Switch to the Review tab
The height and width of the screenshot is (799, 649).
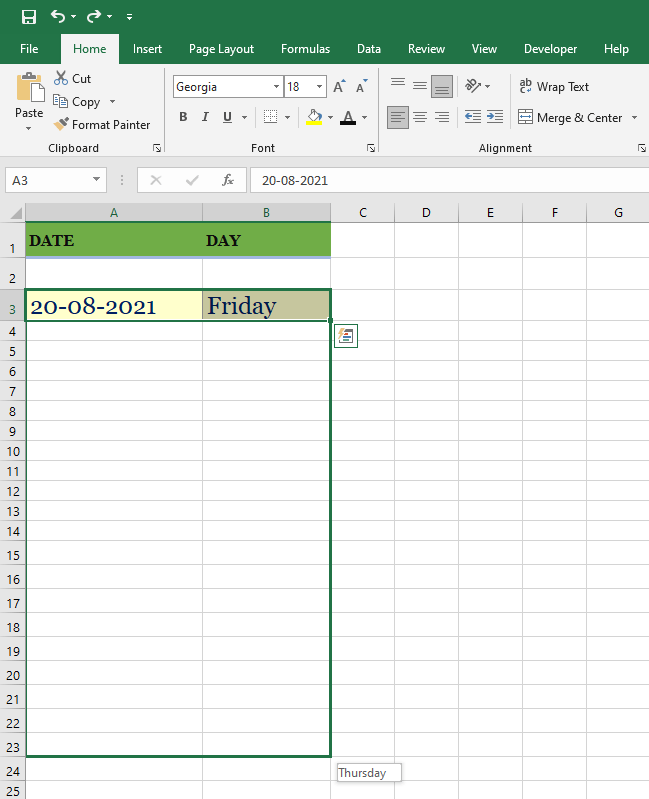(426, 49)
